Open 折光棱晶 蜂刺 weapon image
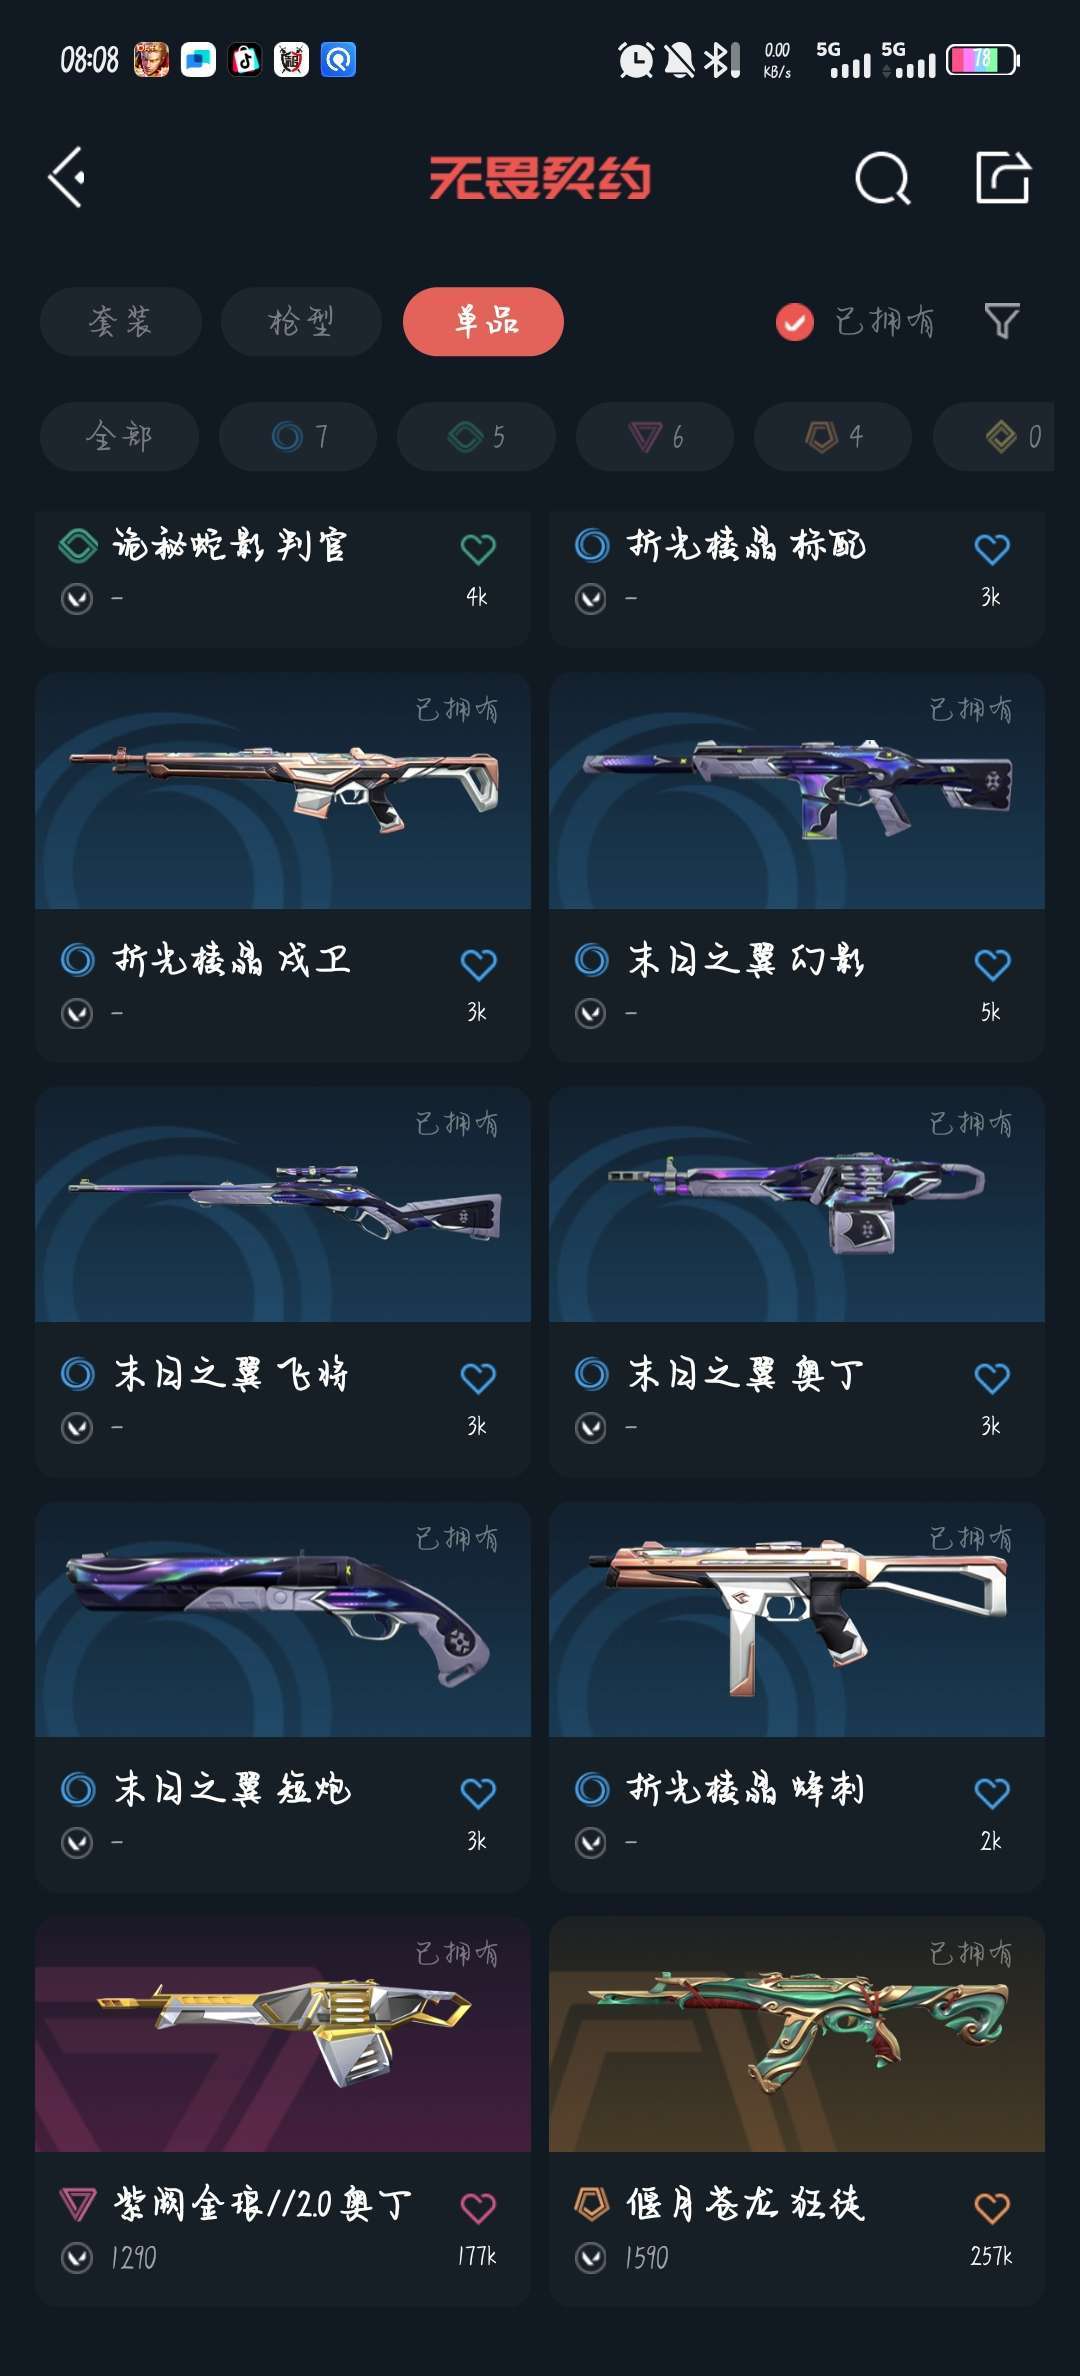1080x2376 pixels. coord(797,1619)
